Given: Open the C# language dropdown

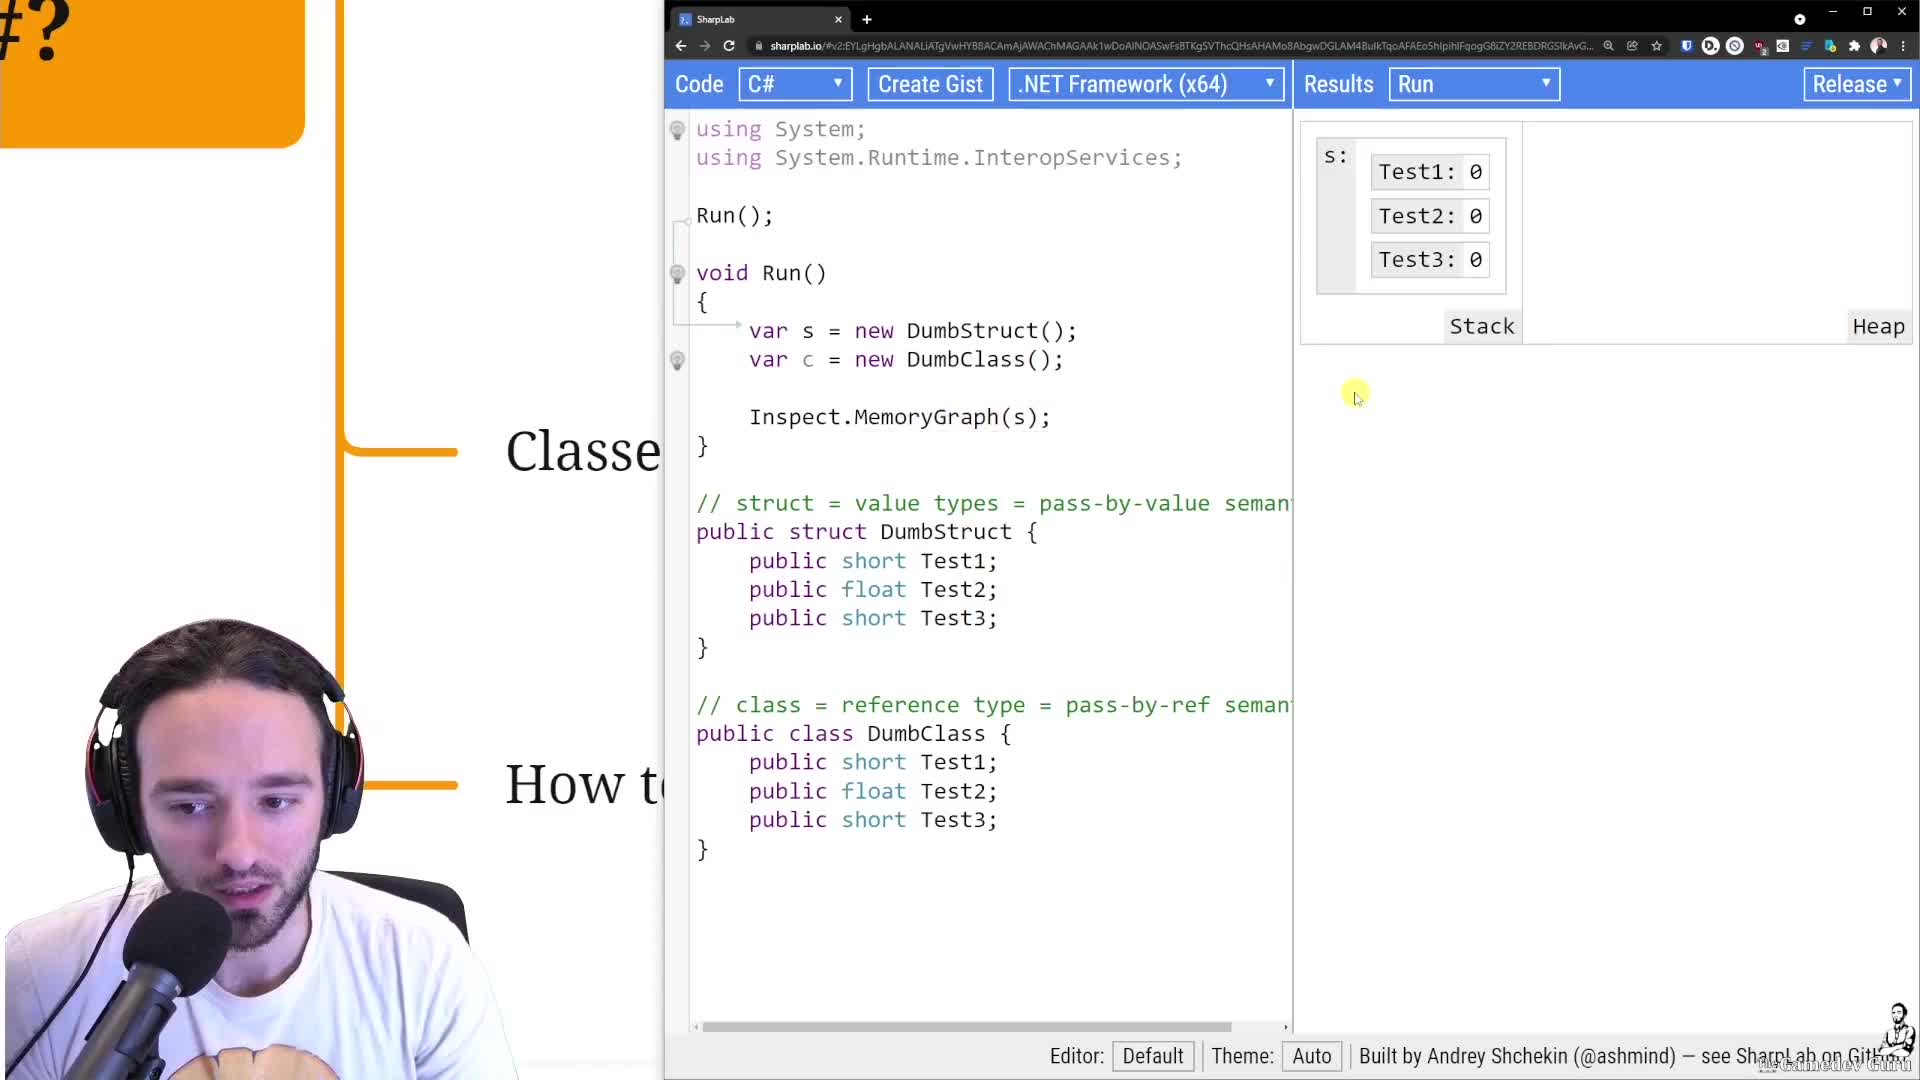Looking at the screenshot, I should tap(794, 84).
